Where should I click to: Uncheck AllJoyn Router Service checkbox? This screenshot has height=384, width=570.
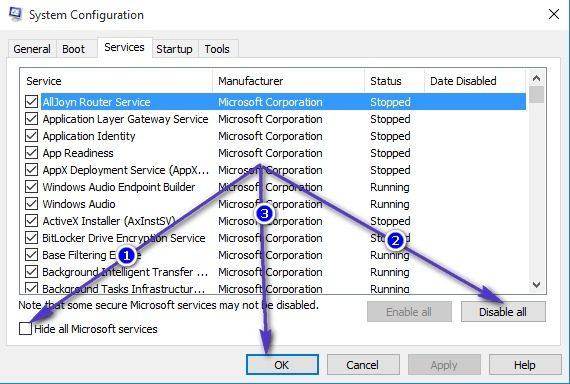click(x=32, y=101)
